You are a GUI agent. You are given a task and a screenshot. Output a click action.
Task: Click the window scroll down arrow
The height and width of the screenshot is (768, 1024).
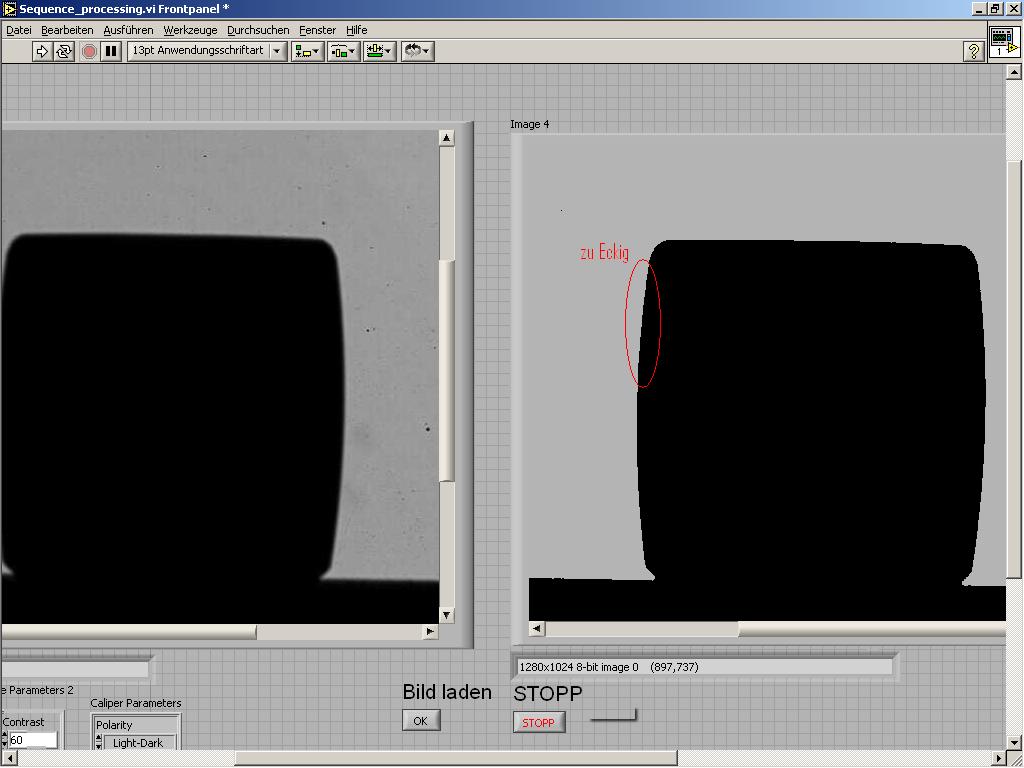tap(1014, 742)
